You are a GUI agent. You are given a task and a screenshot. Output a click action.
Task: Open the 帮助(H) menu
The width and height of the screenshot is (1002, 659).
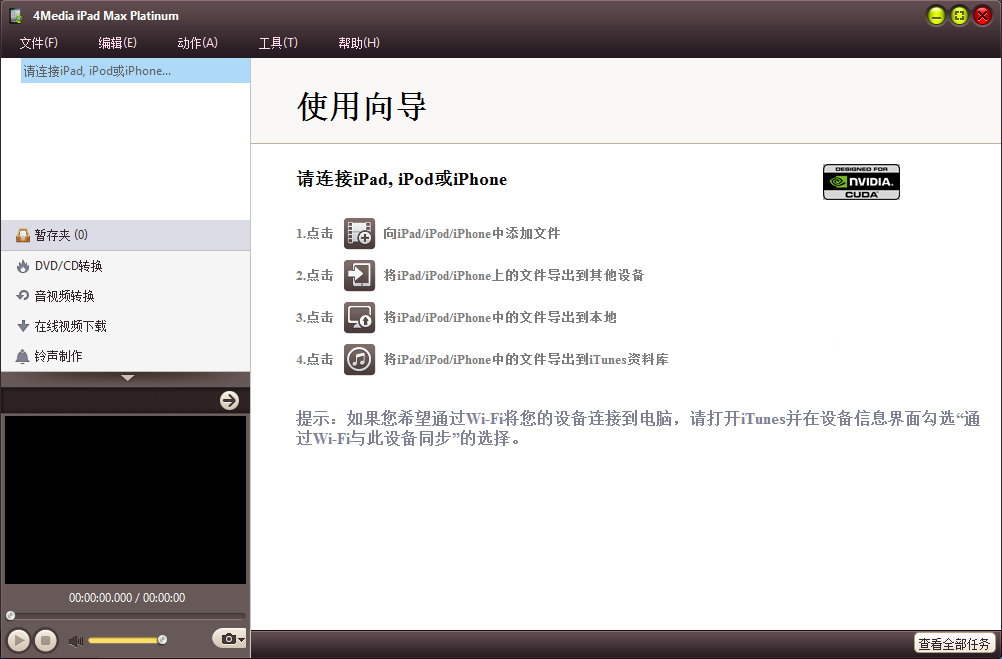click(x=358, y=43)
